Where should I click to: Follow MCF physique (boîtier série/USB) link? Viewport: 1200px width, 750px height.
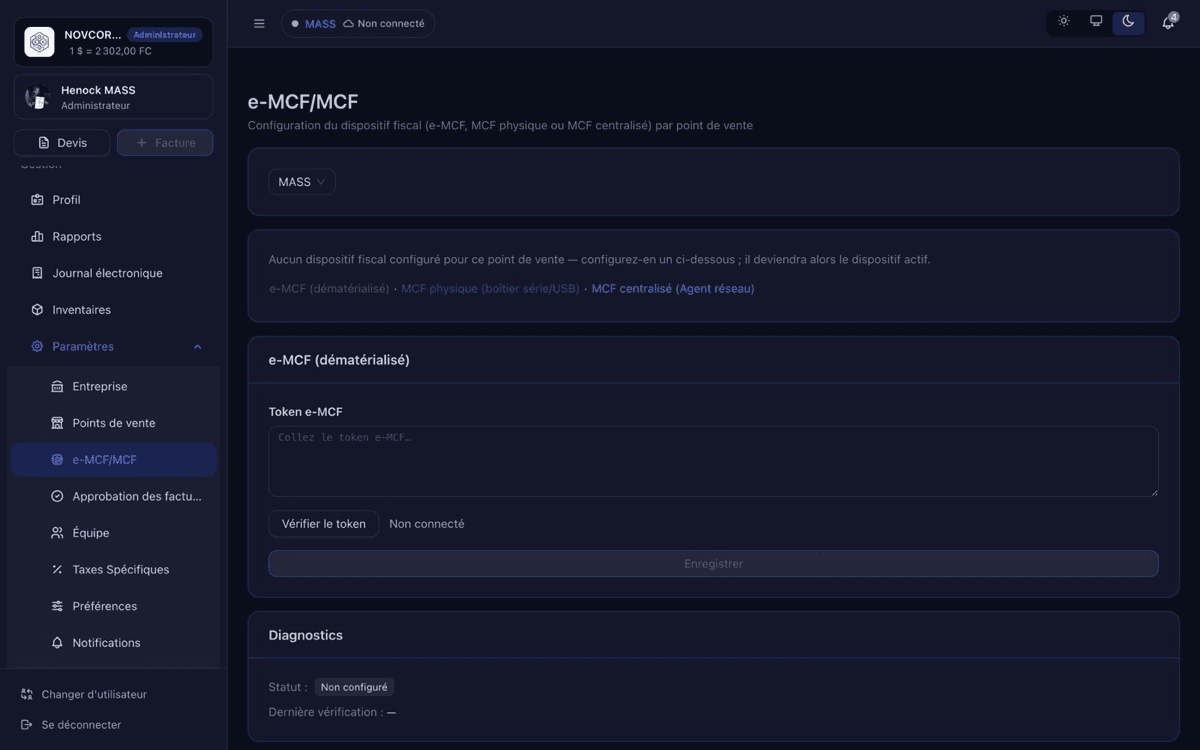[490, 289]
